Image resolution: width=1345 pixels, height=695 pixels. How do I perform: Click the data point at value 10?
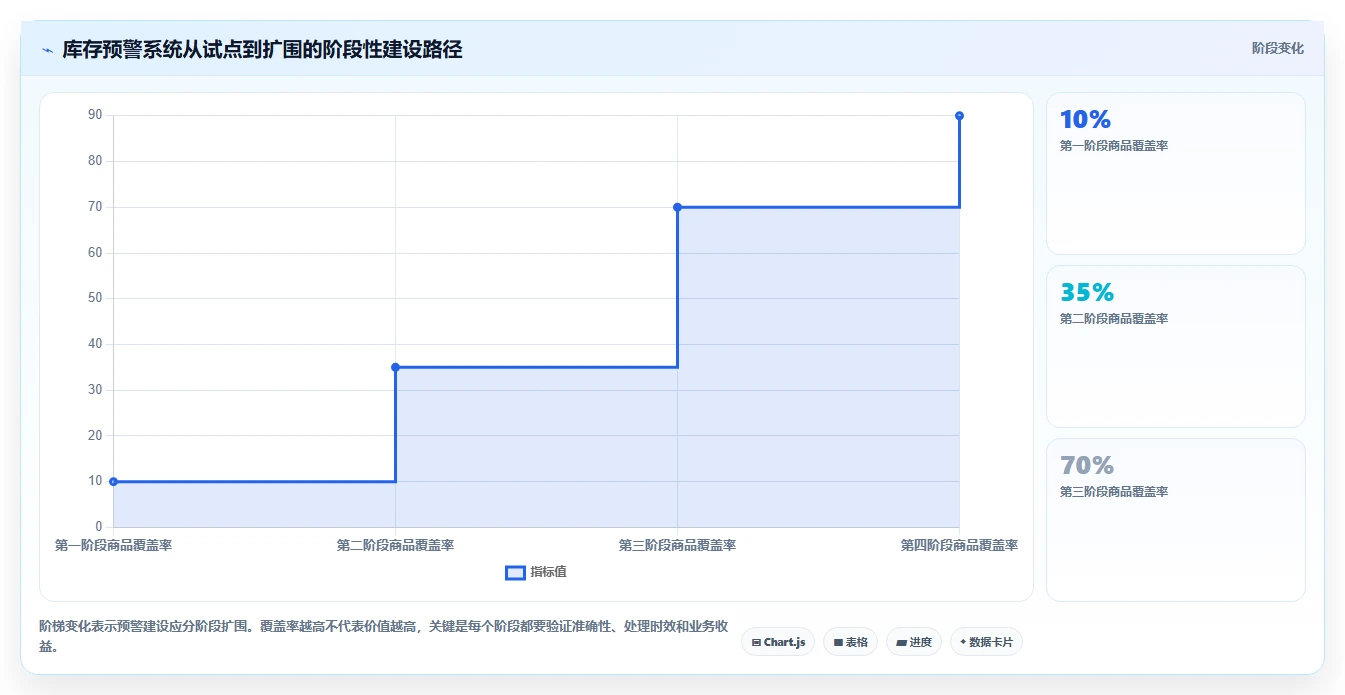[x=113, y=481]
